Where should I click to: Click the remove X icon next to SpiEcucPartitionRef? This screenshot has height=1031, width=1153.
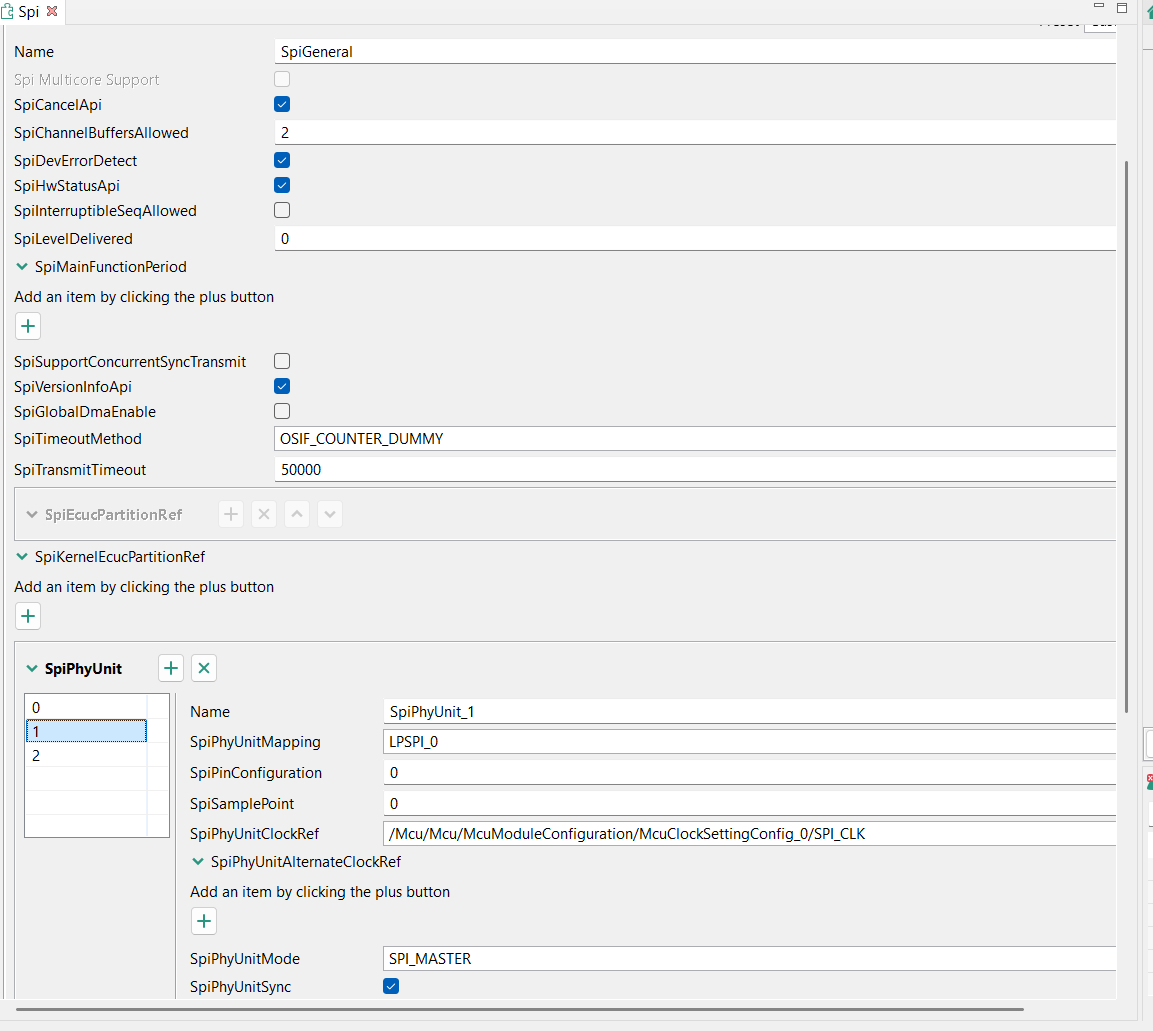click(x=264, y=514)
